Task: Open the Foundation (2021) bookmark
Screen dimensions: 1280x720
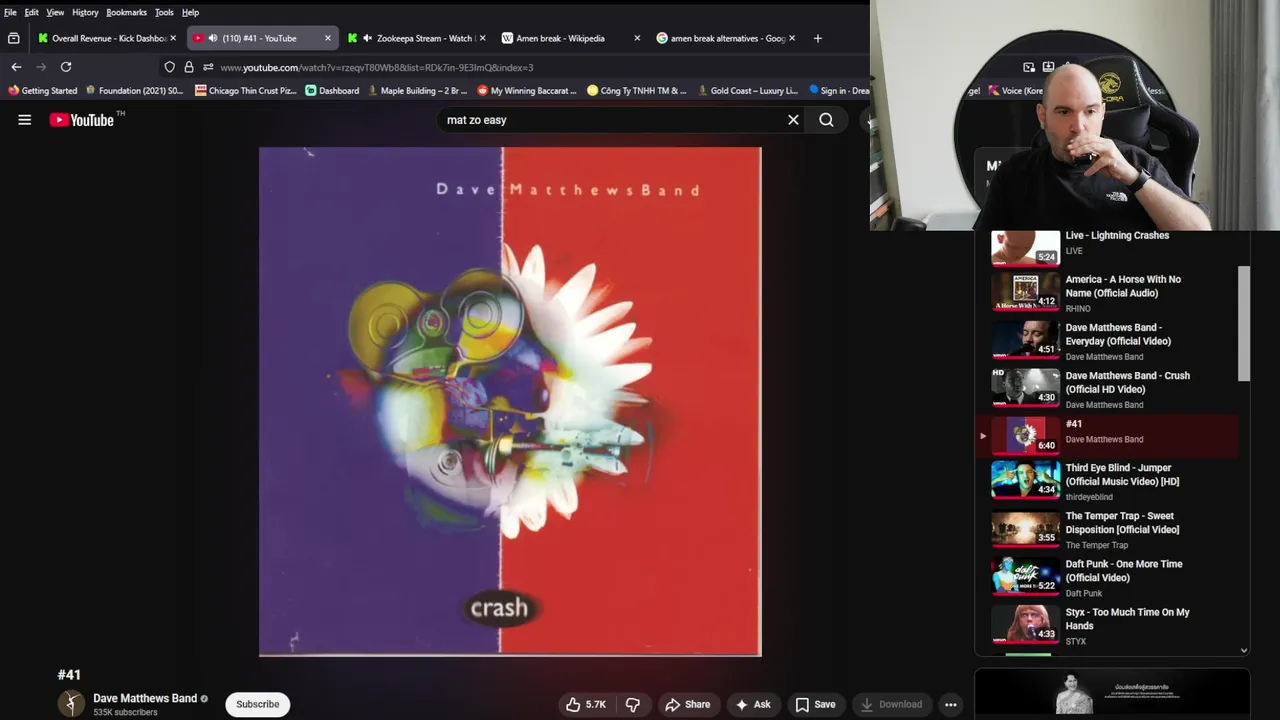Action: pos(134,91)
